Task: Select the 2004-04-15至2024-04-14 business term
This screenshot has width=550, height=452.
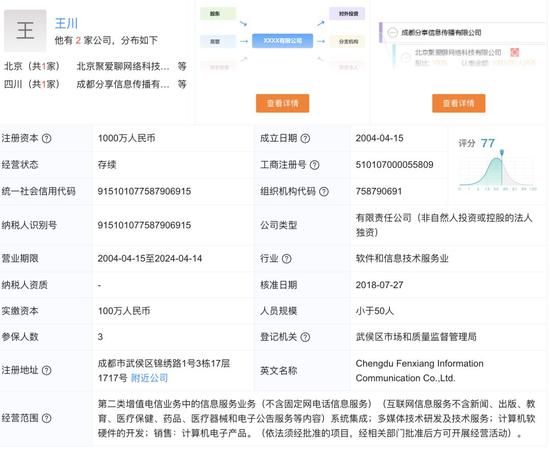Action: coord(150,259)
